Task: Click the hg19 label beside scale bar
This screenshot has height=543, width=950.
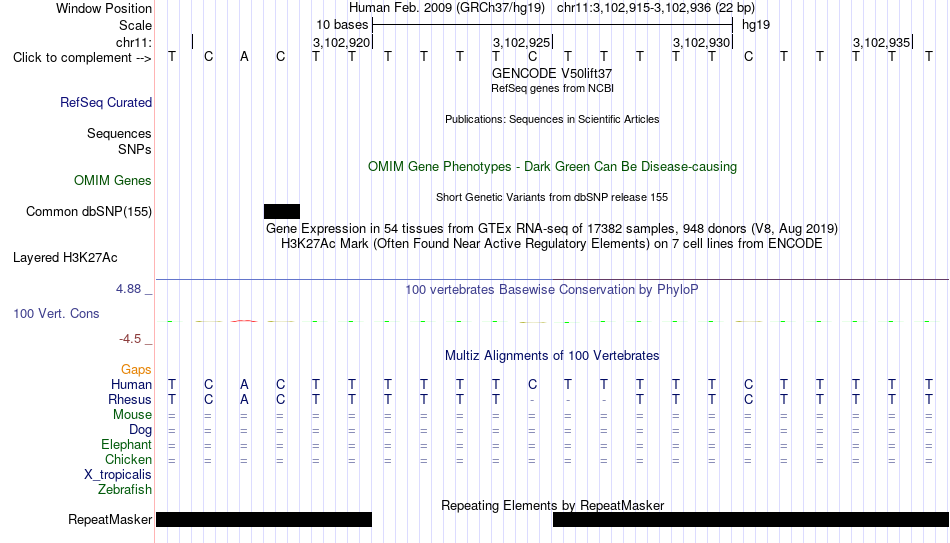Action: 756,25
